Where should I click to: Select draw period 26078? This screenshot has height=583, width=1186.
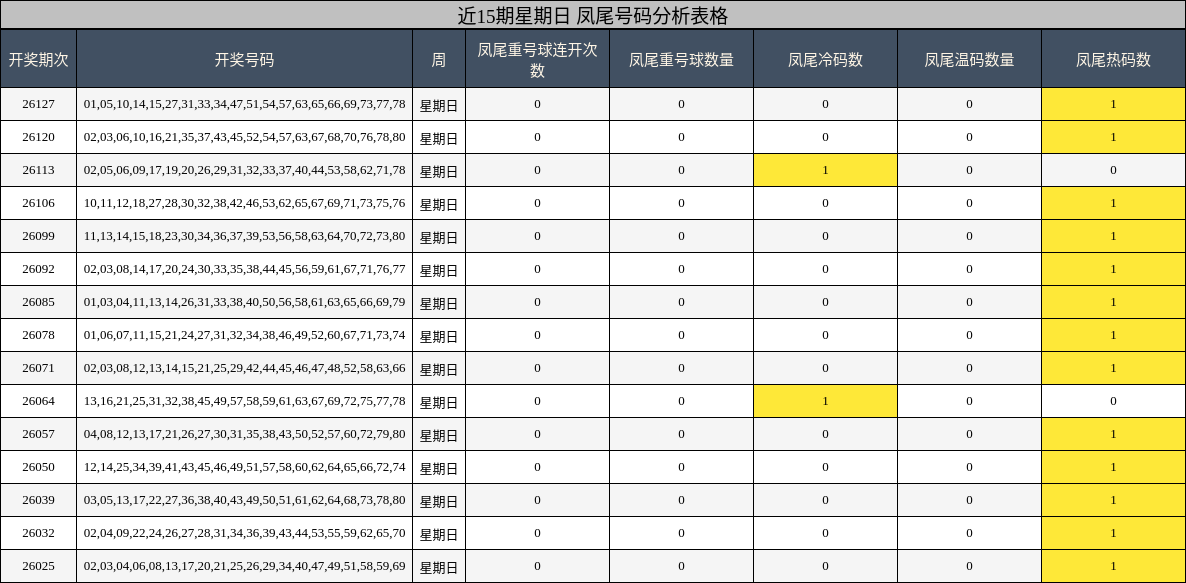[x=39, y=335]
